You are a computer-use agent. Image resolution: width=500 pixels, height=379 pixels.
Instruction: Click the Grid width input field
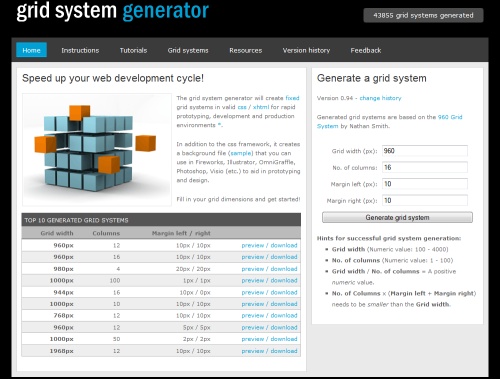tap(424, 151)
